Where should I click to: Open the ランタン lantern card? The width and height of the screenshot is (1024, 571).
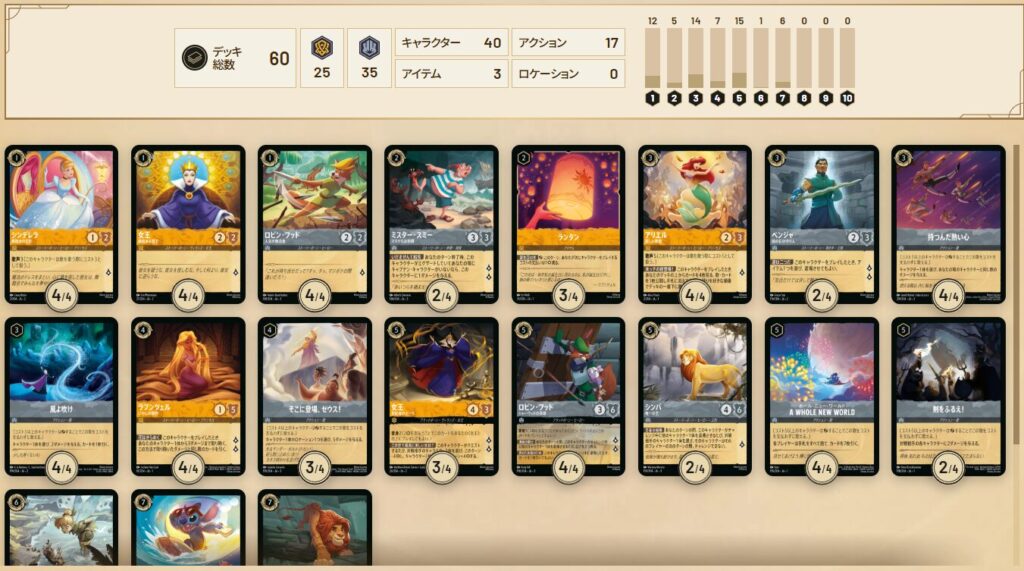tap(568, 224)
